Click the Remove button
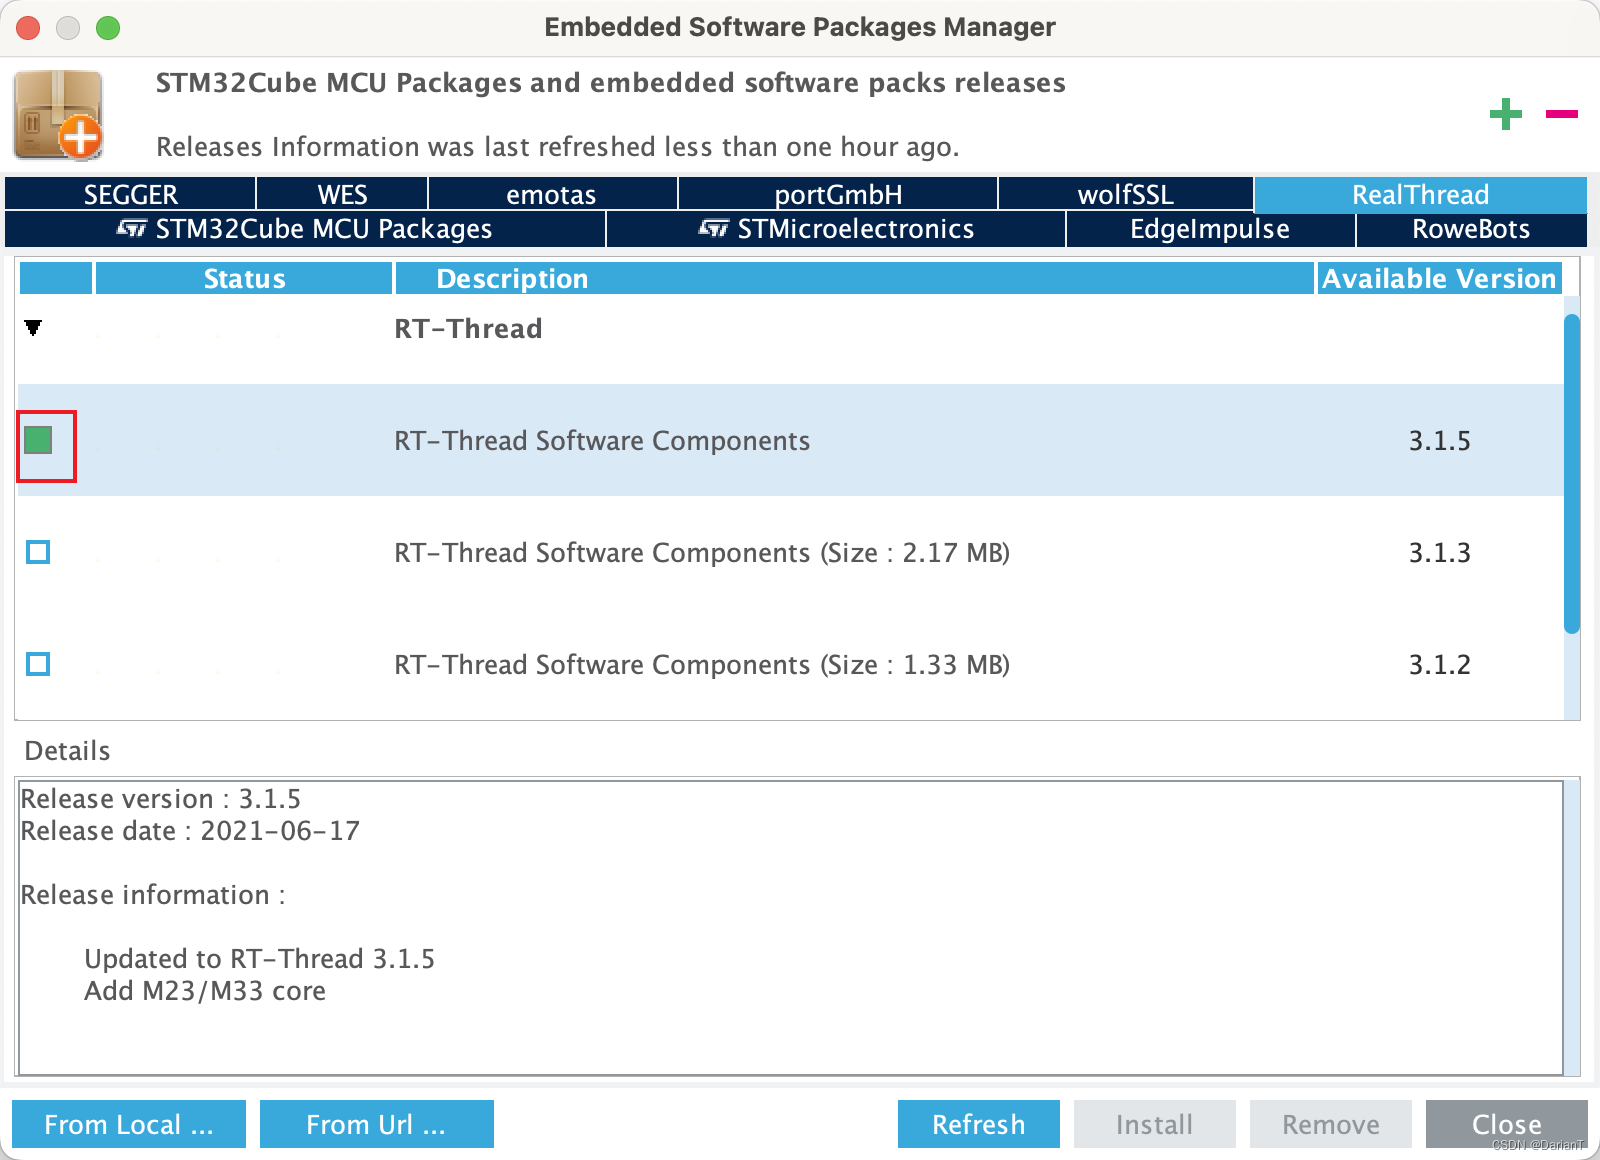The image size is (1600, 1160). [1330, 1124]
